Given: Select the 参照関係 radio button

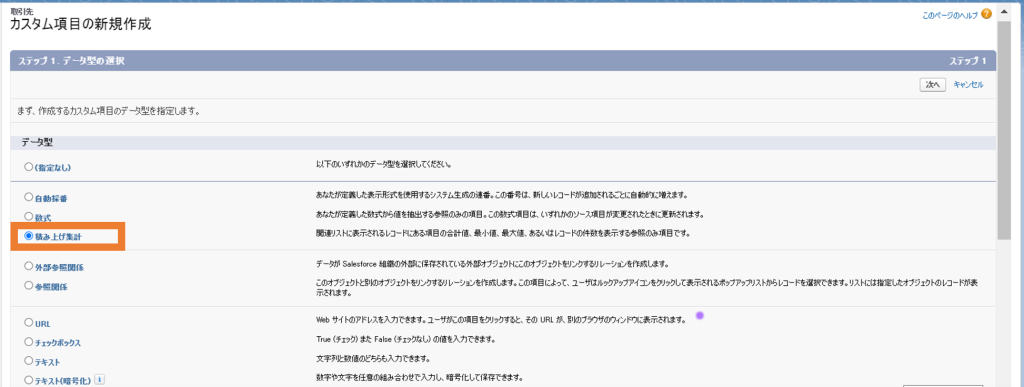Looking at the screenshot, I should tap(28, 285).
